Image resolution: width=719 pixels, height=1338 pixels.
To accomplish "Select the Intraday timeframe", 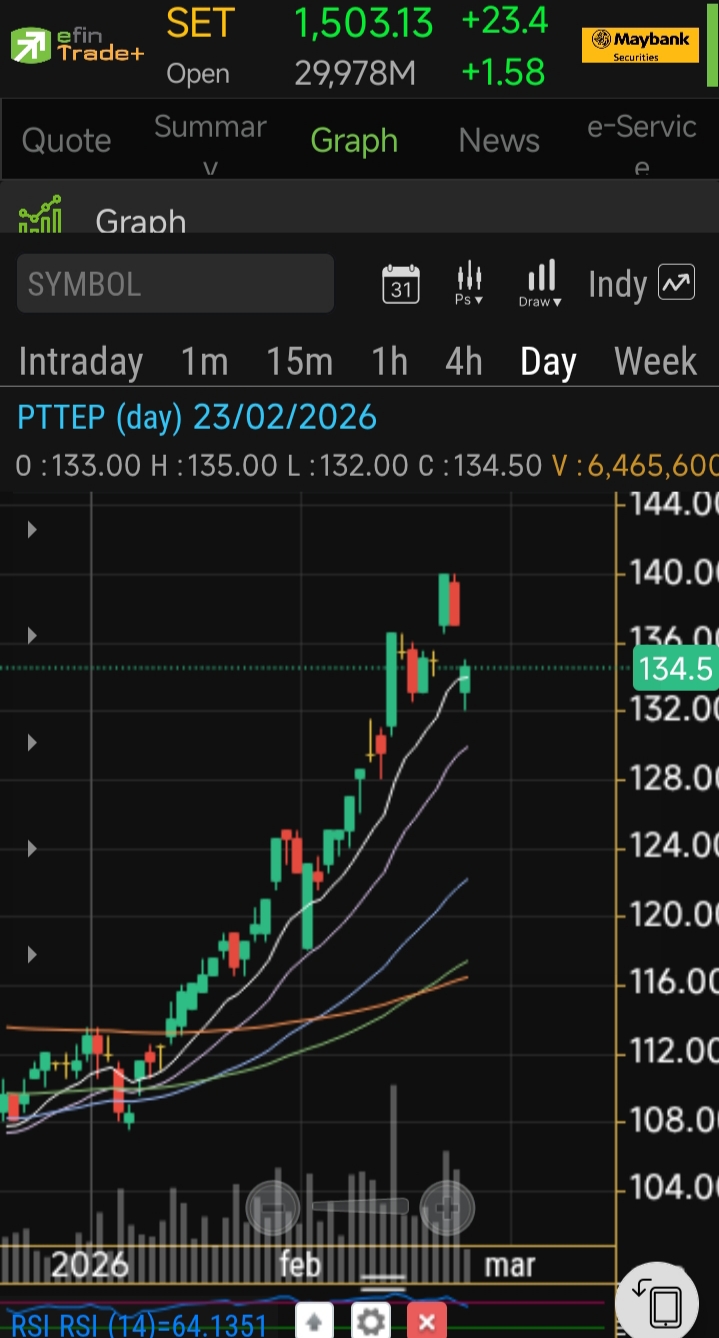I will coord(81,361).
